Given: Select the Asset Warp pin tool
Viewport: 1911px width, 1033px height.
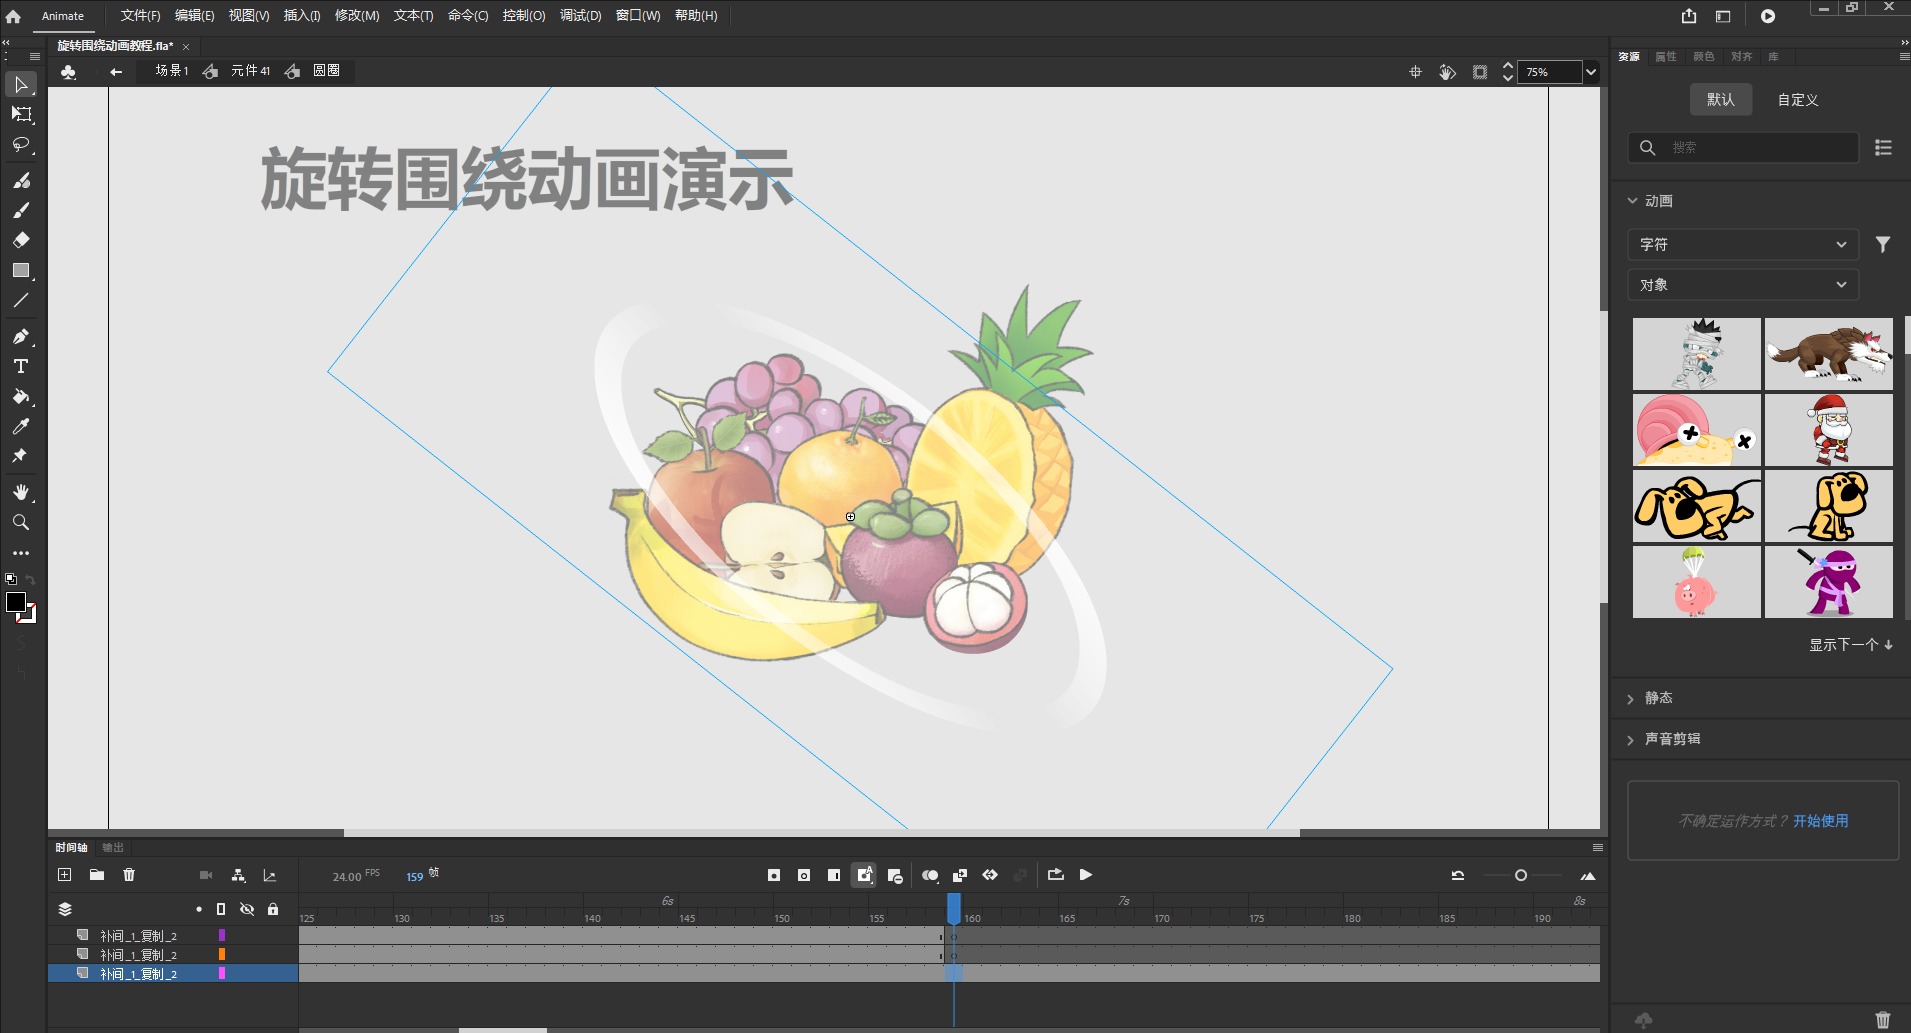Looking at the screenshot, I should (21, 456).
